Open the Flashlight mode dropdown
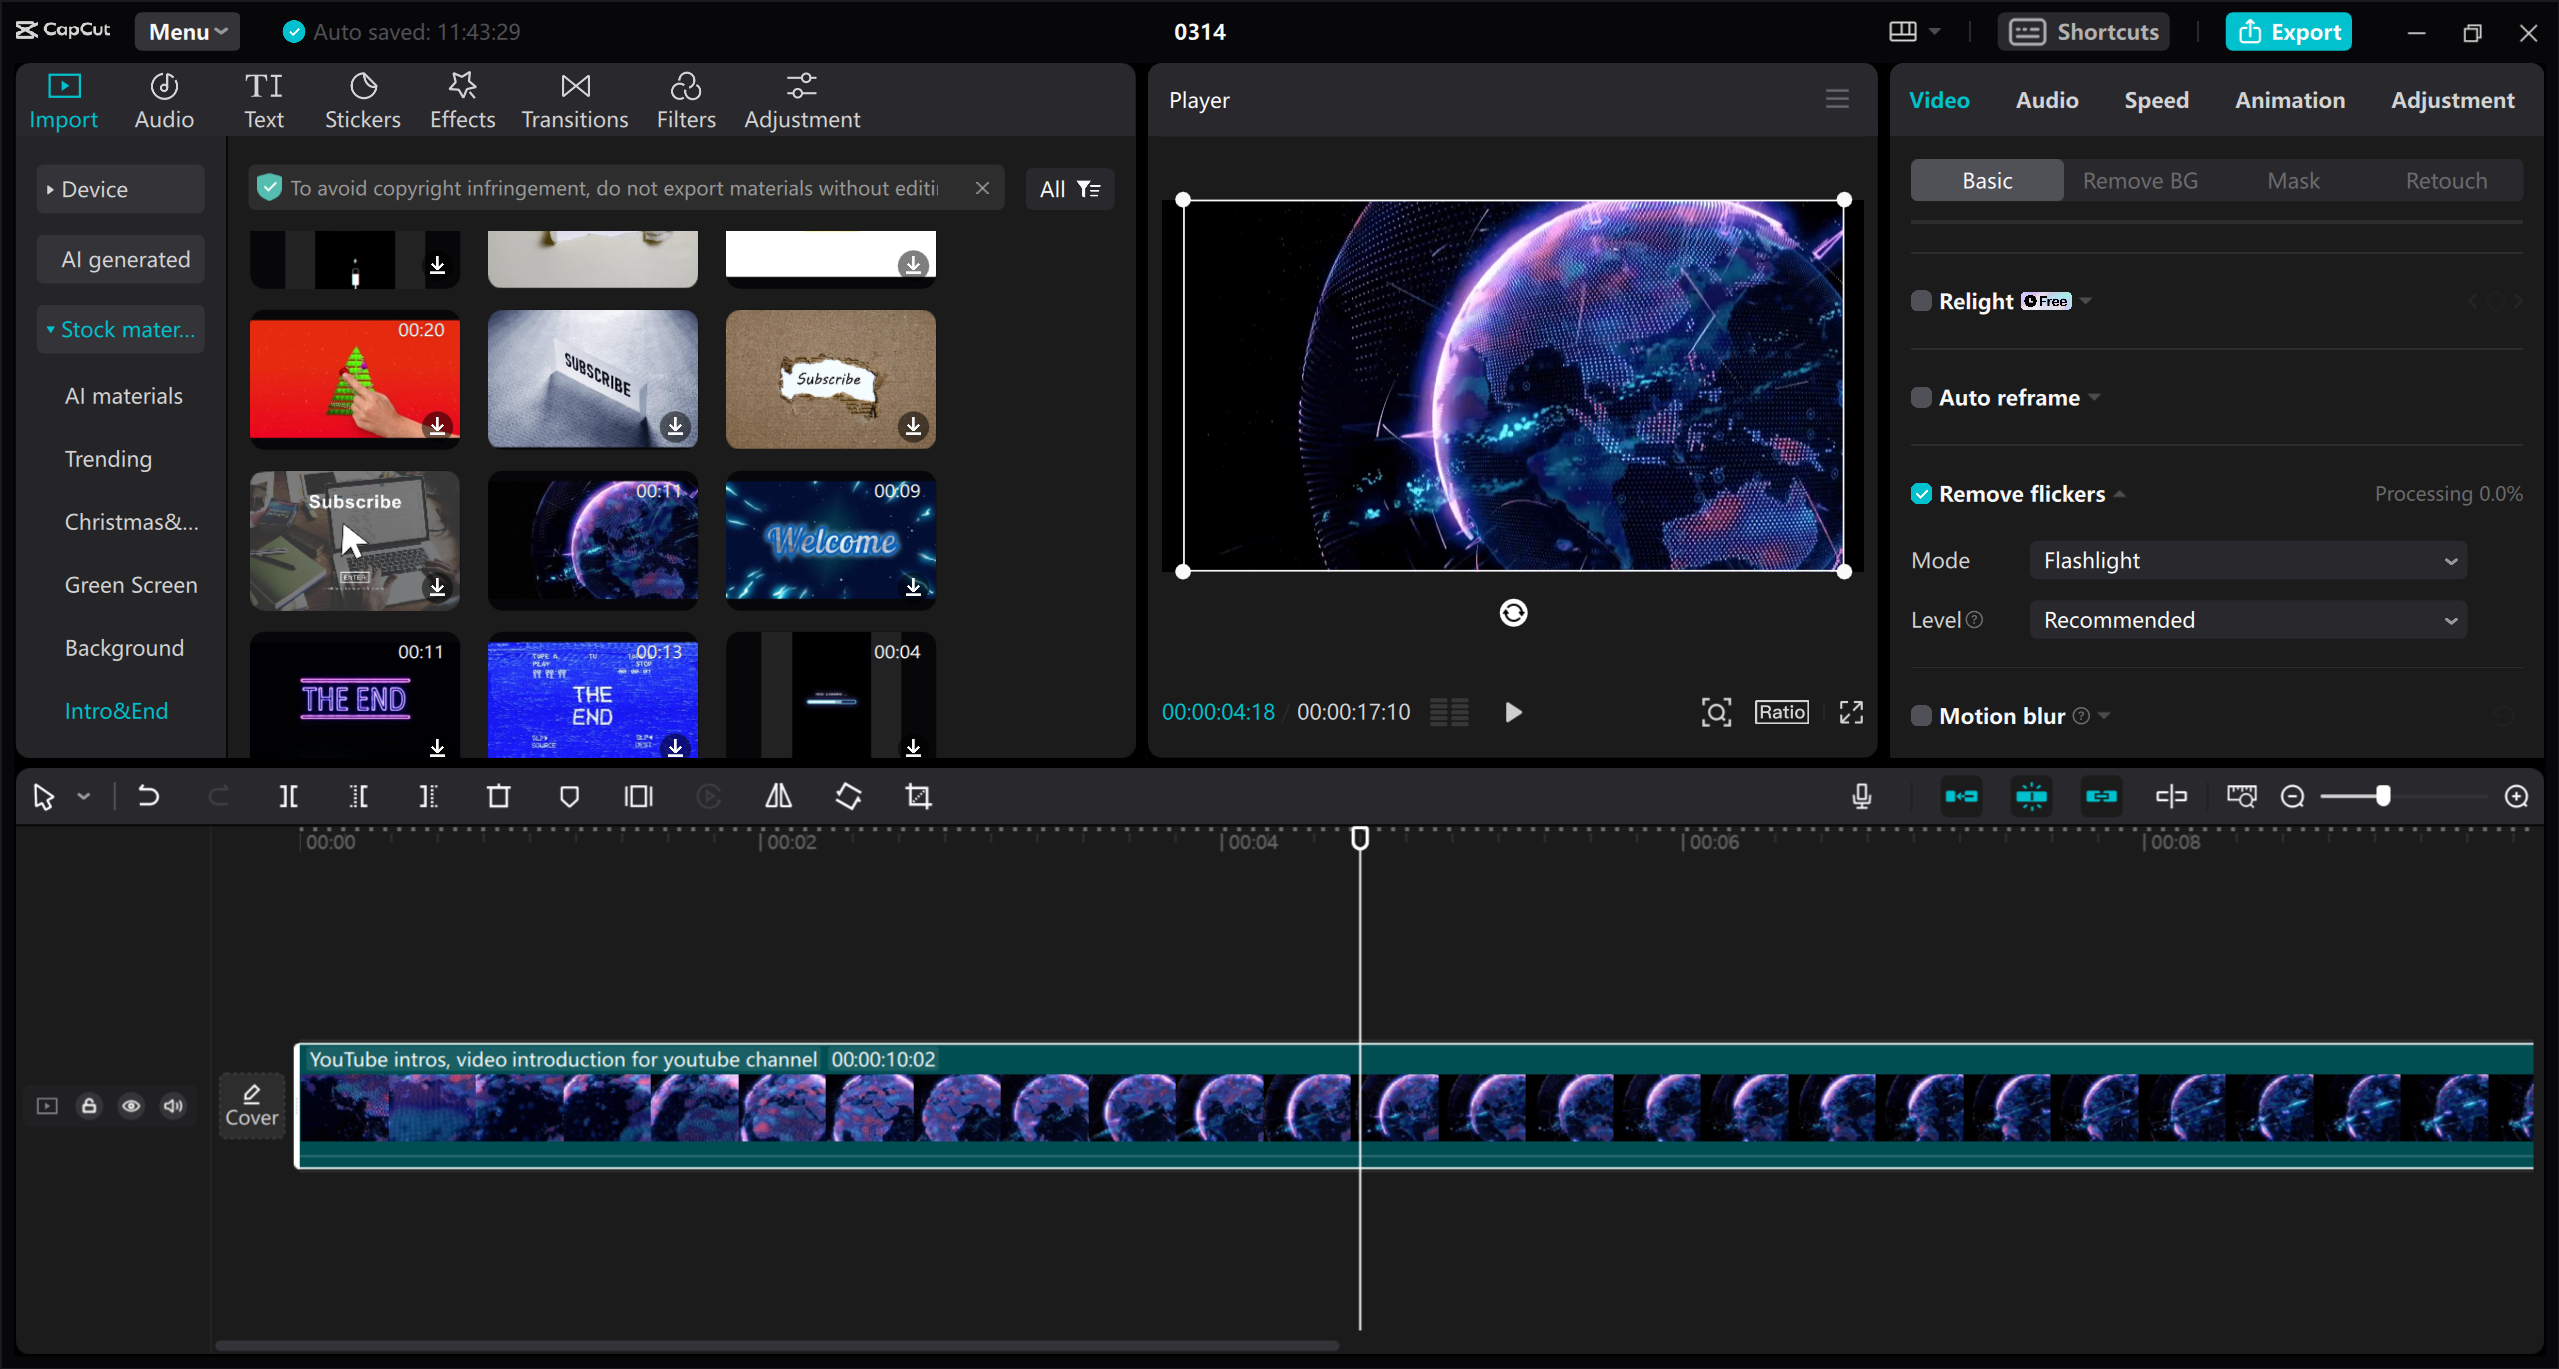The image size is (2559, 1369). pyautogui.click(x=2247, y=560)
